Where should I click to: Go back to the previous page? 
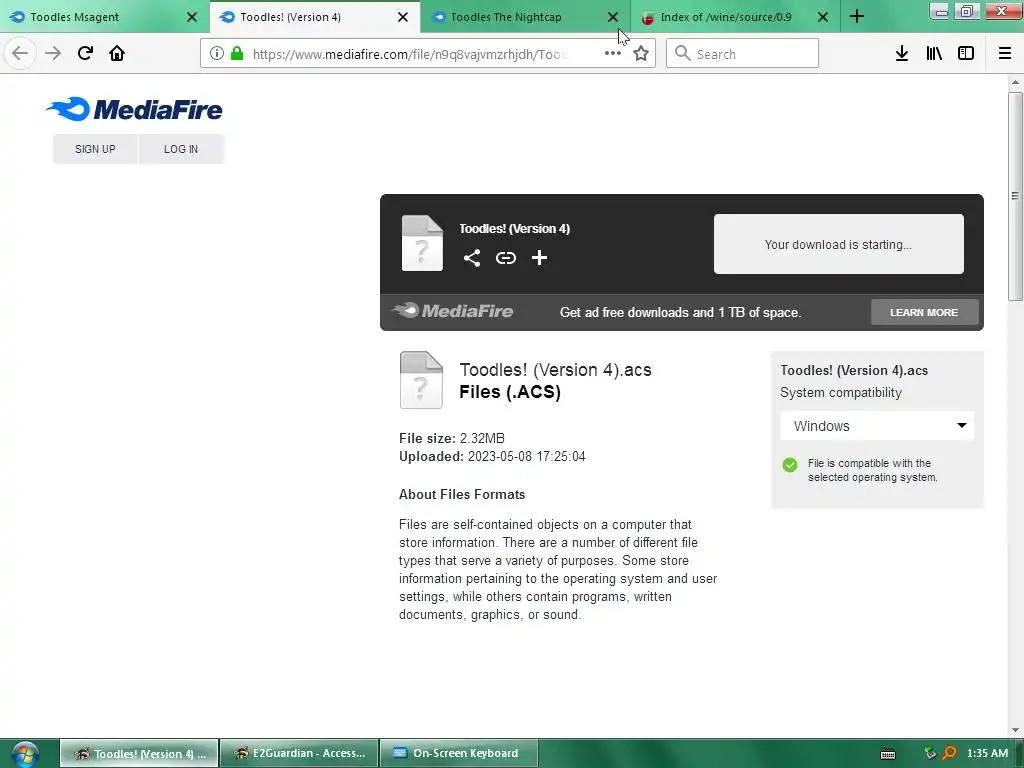pyautogui.click(x=20, y=54)
